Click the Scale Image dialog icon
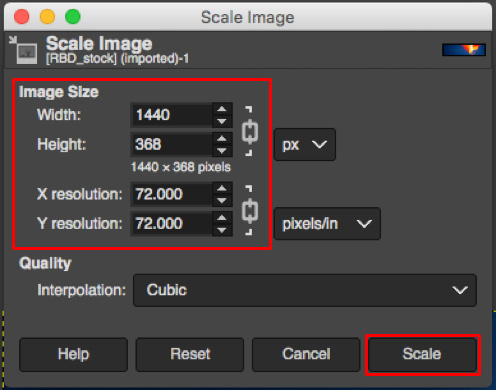Image resolution: width=496 pixels, height=390 pixels. [x=24, y=50]
